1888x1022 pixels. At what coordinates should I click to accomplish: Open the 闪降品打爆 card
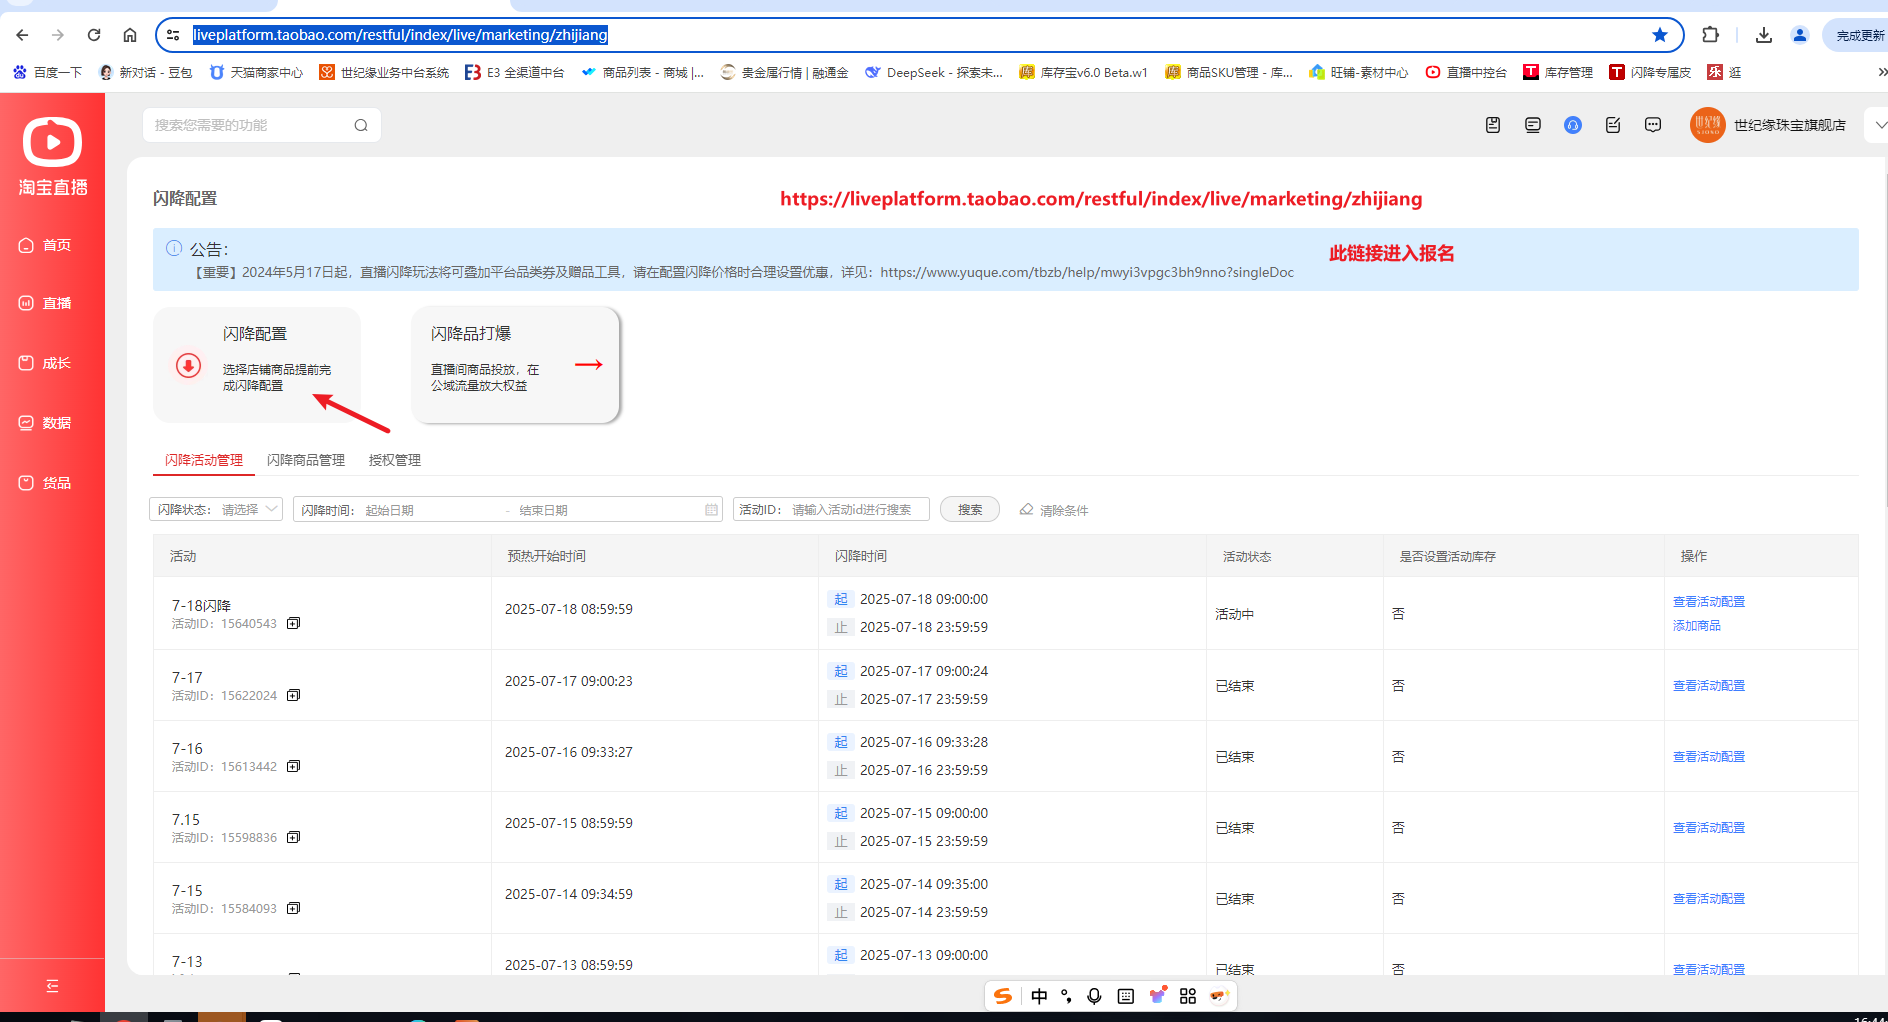tap(515, 365)
